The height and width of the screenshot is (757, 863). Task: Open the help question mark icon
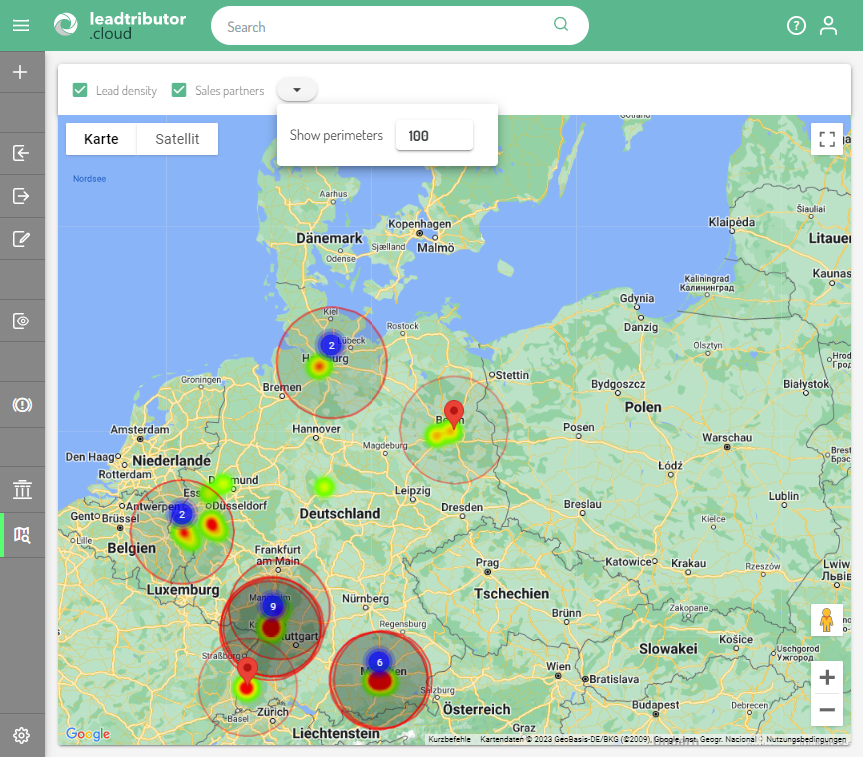796,26
